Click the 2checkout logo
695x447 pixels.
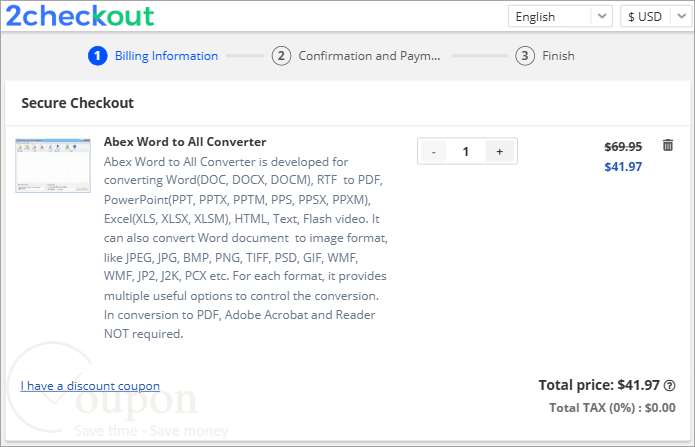tap(80, 16)
